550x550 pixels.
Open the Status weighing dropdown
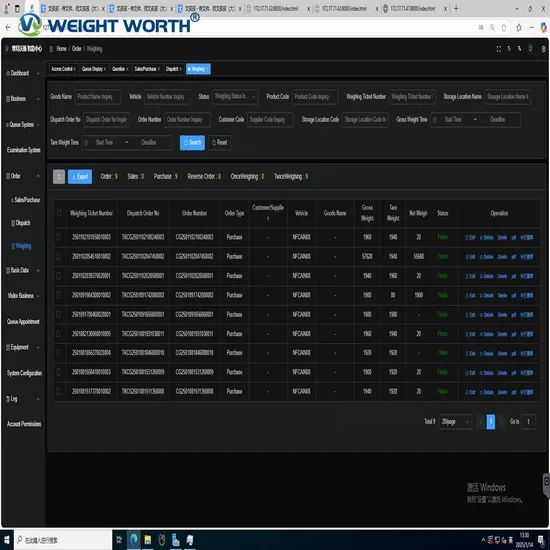point(235,97)
